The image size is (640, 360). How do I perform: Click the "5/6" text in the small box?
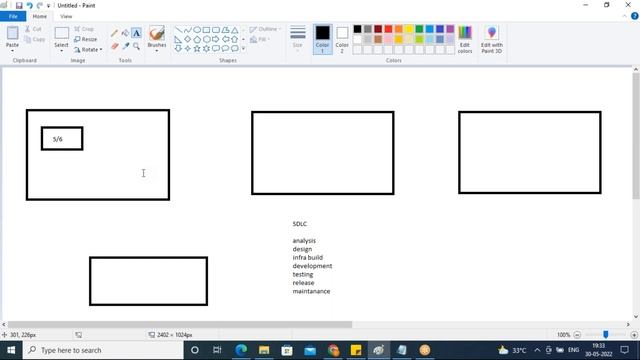tap(58, 139)
